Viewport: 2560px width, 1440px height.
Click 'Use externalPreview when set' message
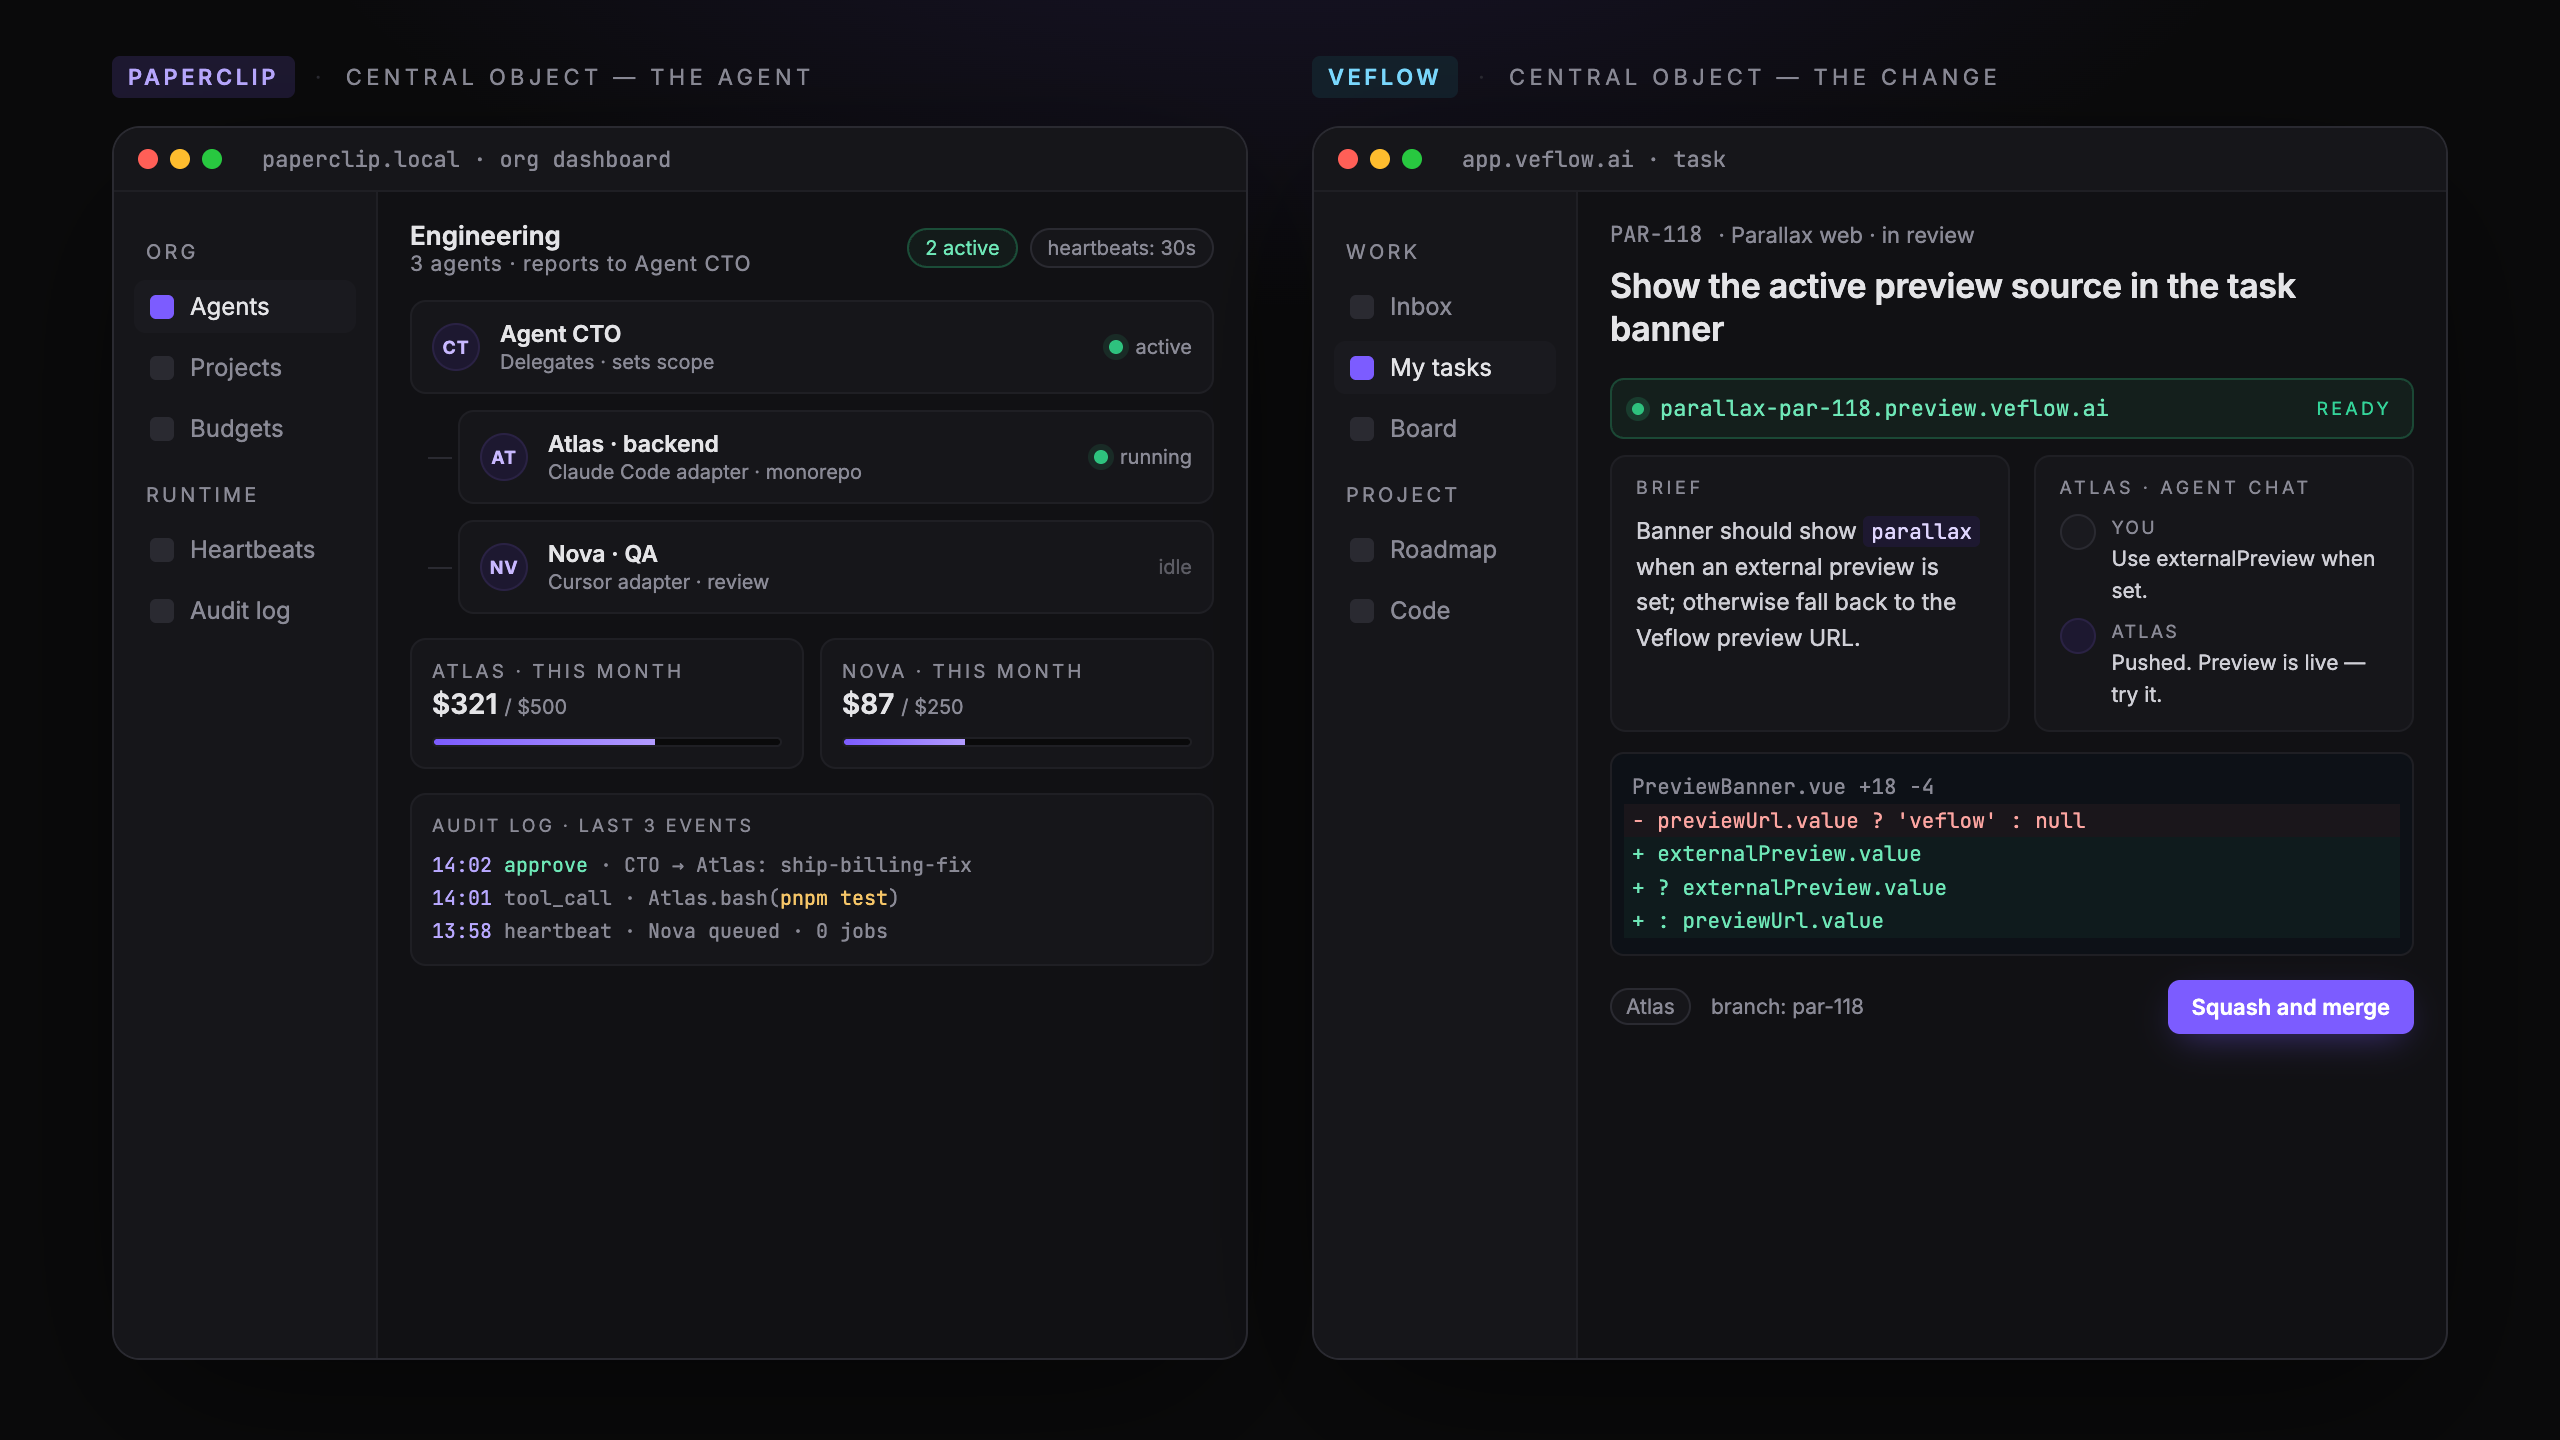pos(2243,574)
